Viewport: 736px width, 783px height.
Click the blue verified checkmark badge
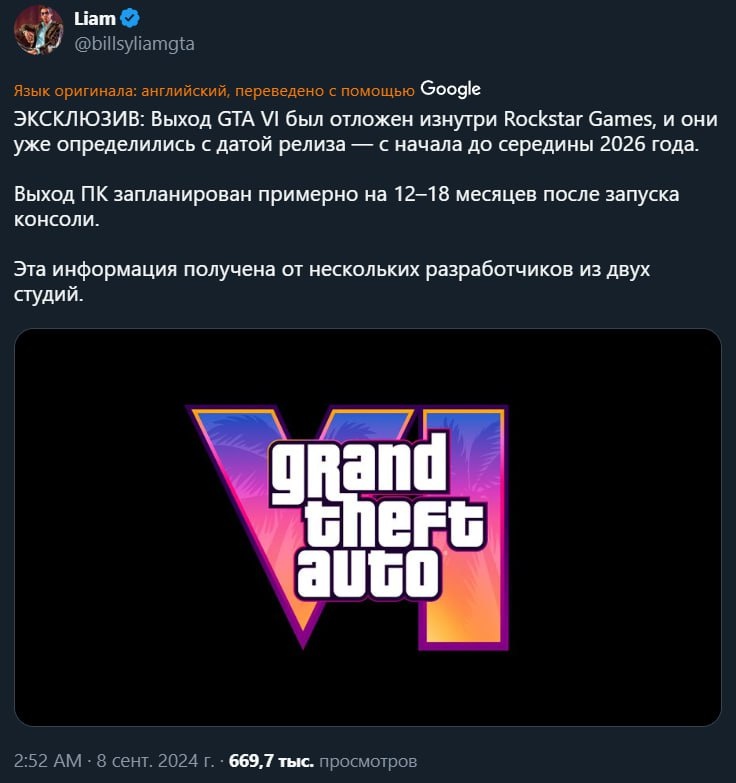click(130, 18)
